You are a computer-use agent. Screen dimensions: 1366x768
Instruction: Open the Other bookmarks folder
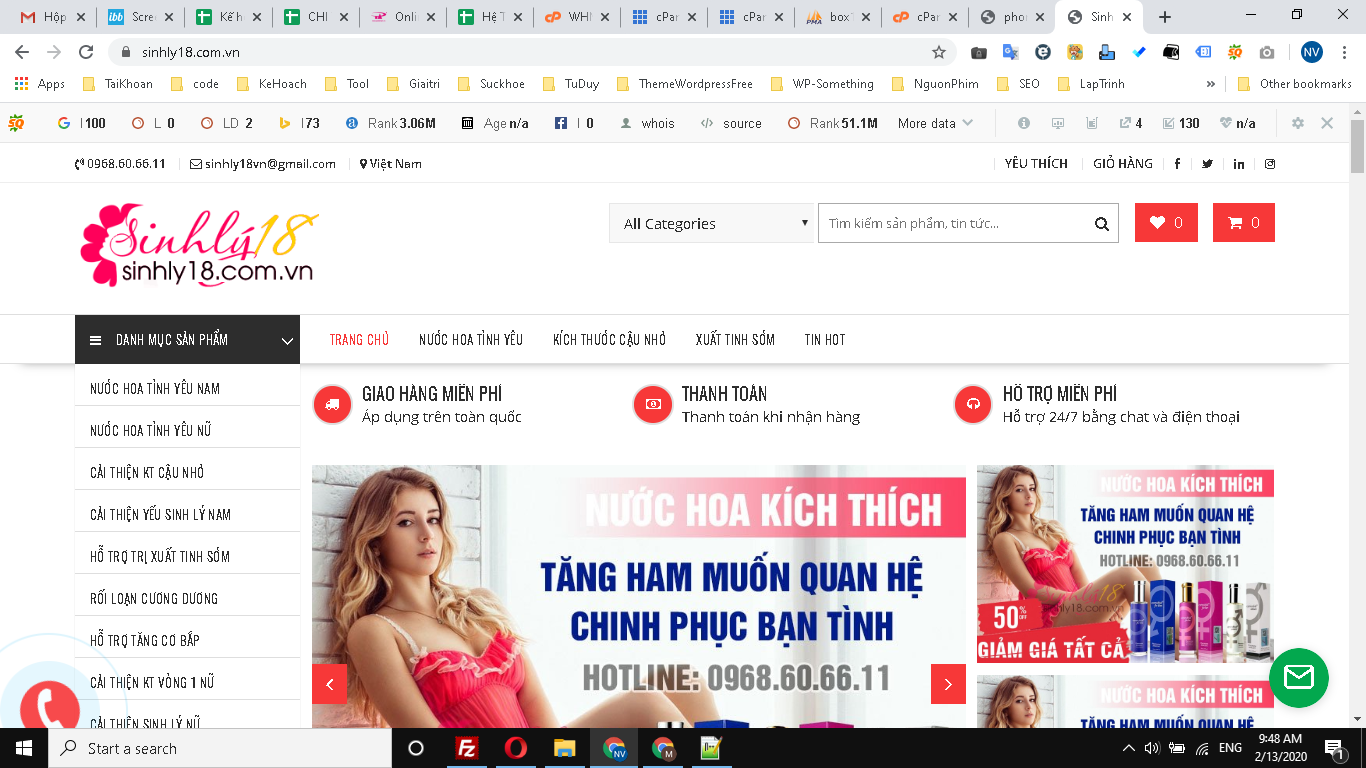(1294, 84)
